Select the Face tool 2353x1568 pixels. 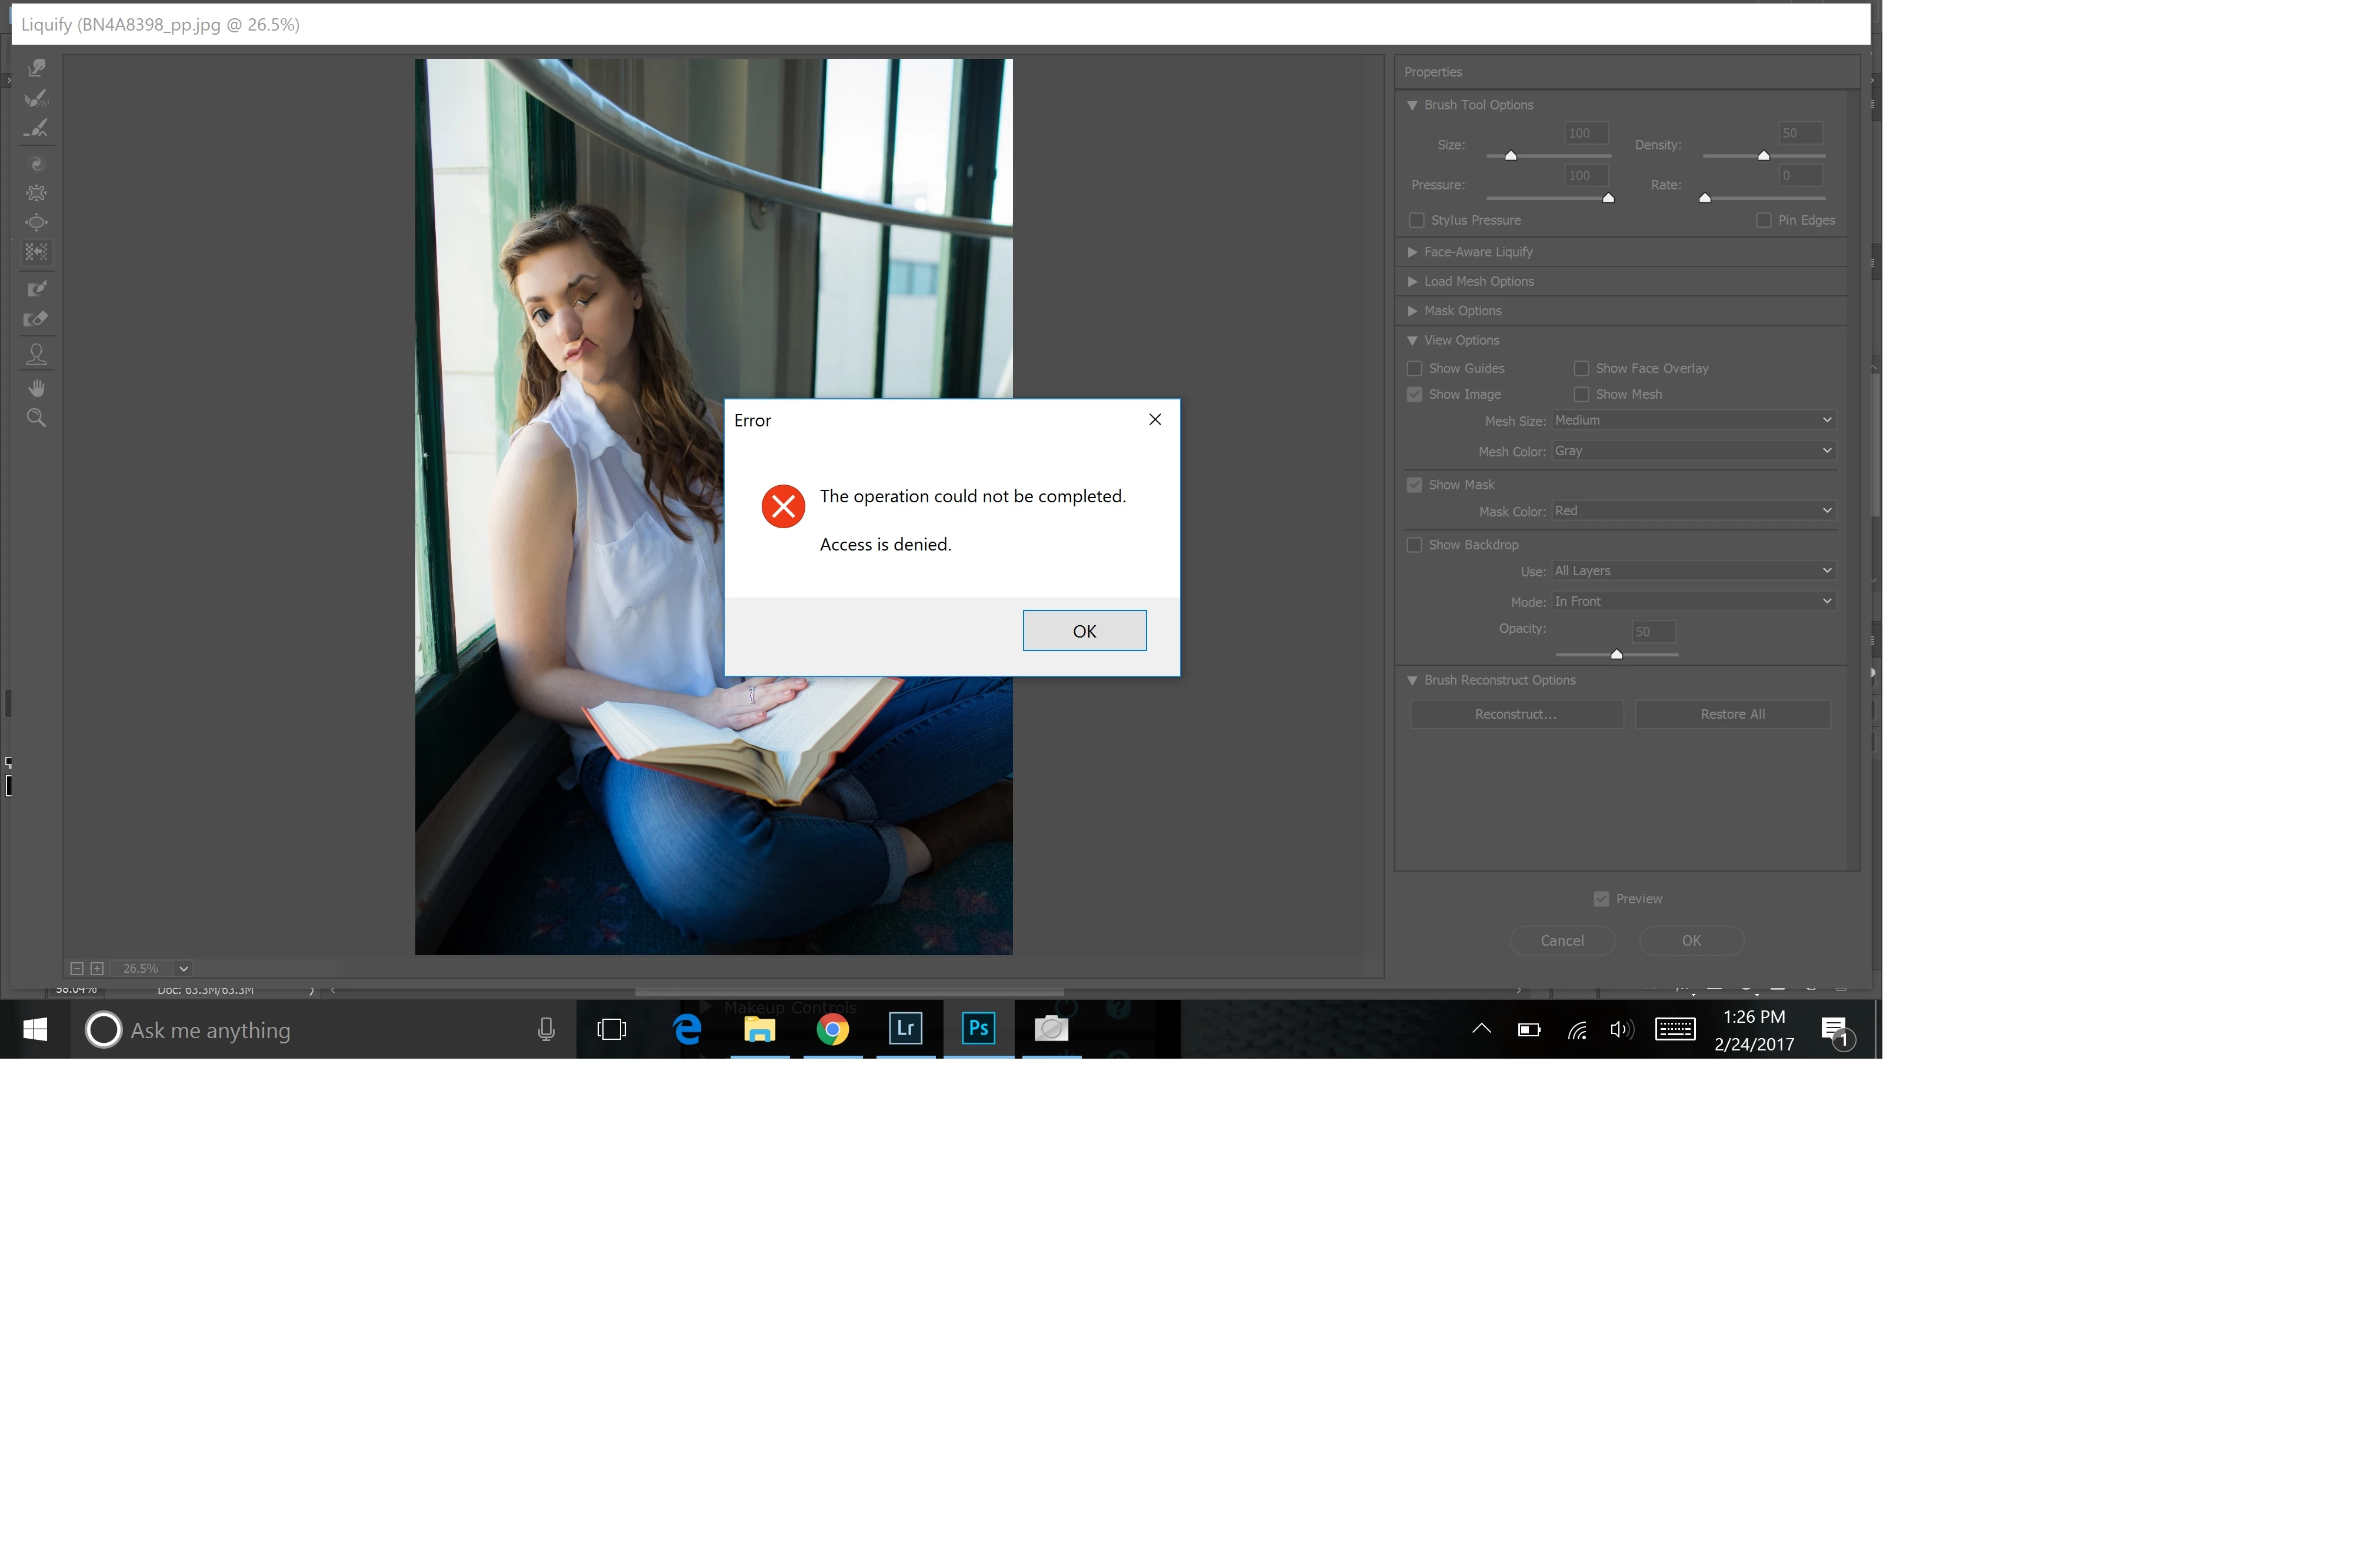pos(37,354)
